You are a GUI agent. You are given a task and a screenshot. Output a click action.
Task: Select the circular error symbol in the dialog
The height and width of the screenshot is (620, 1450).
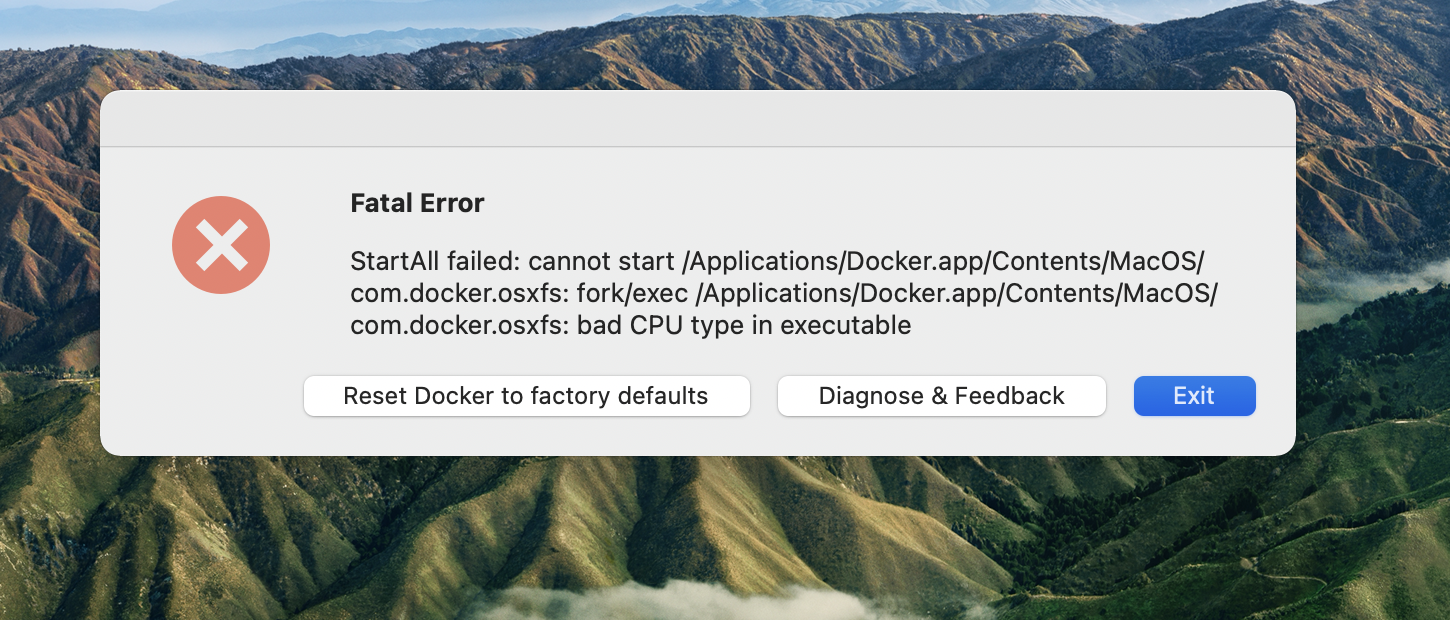[221, 244]
